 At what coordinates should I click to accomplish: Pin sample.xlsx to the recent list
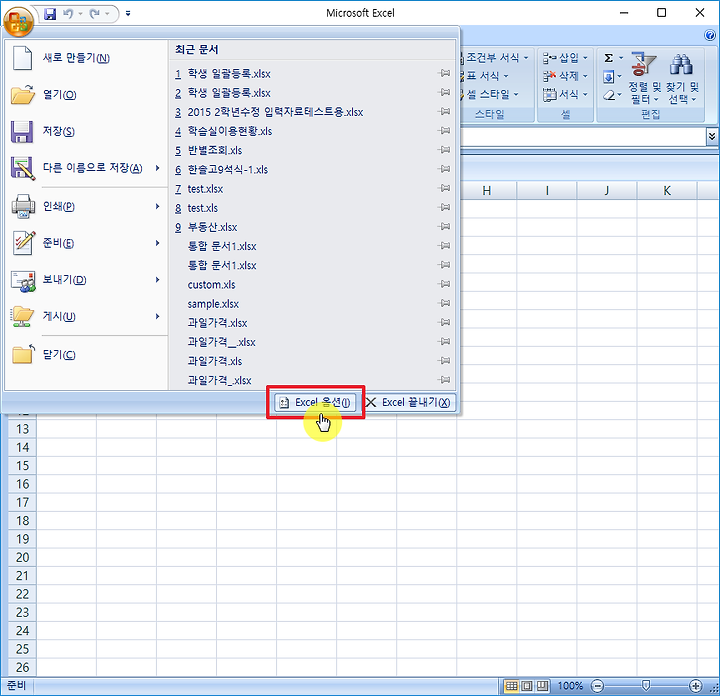pyautogui.click(x=444, y=303)
